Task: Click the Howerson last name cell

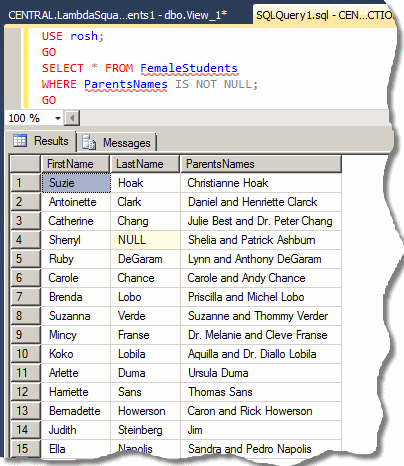Action: [145, 411]
